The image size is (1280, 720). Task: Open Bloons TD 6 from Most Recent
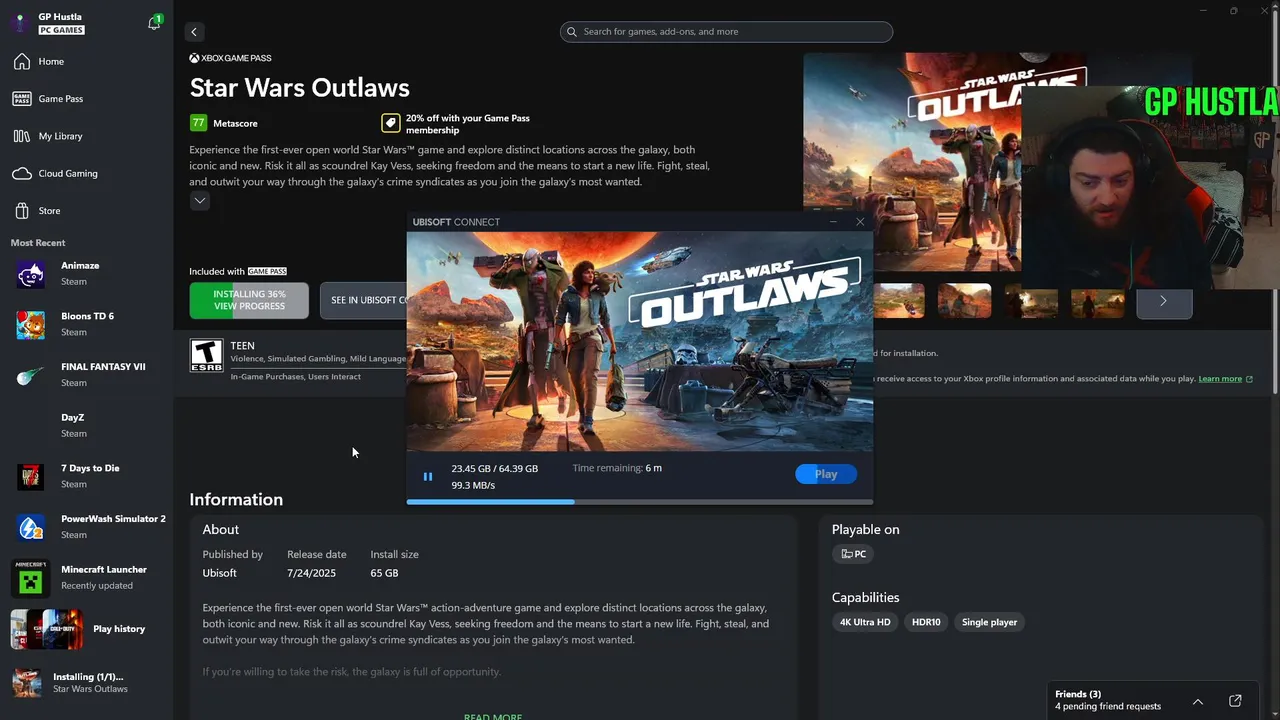pyautogui.click(x=86, y=324)
